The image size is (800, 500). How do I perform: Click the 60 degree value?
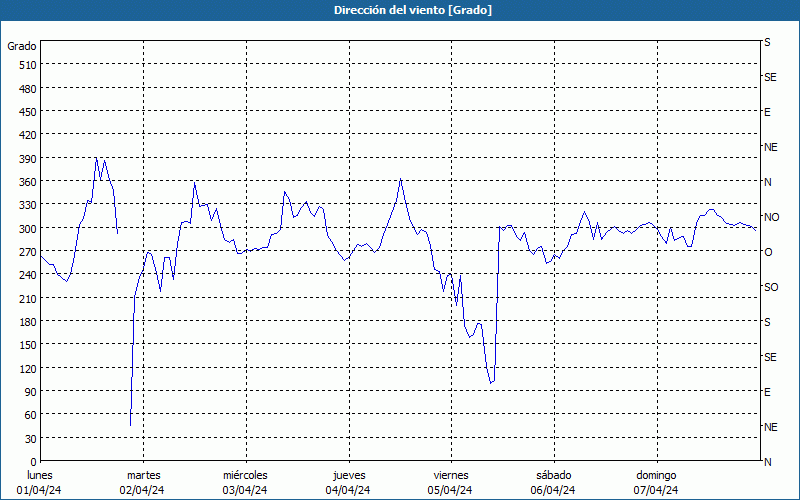(x=31, y=415)
